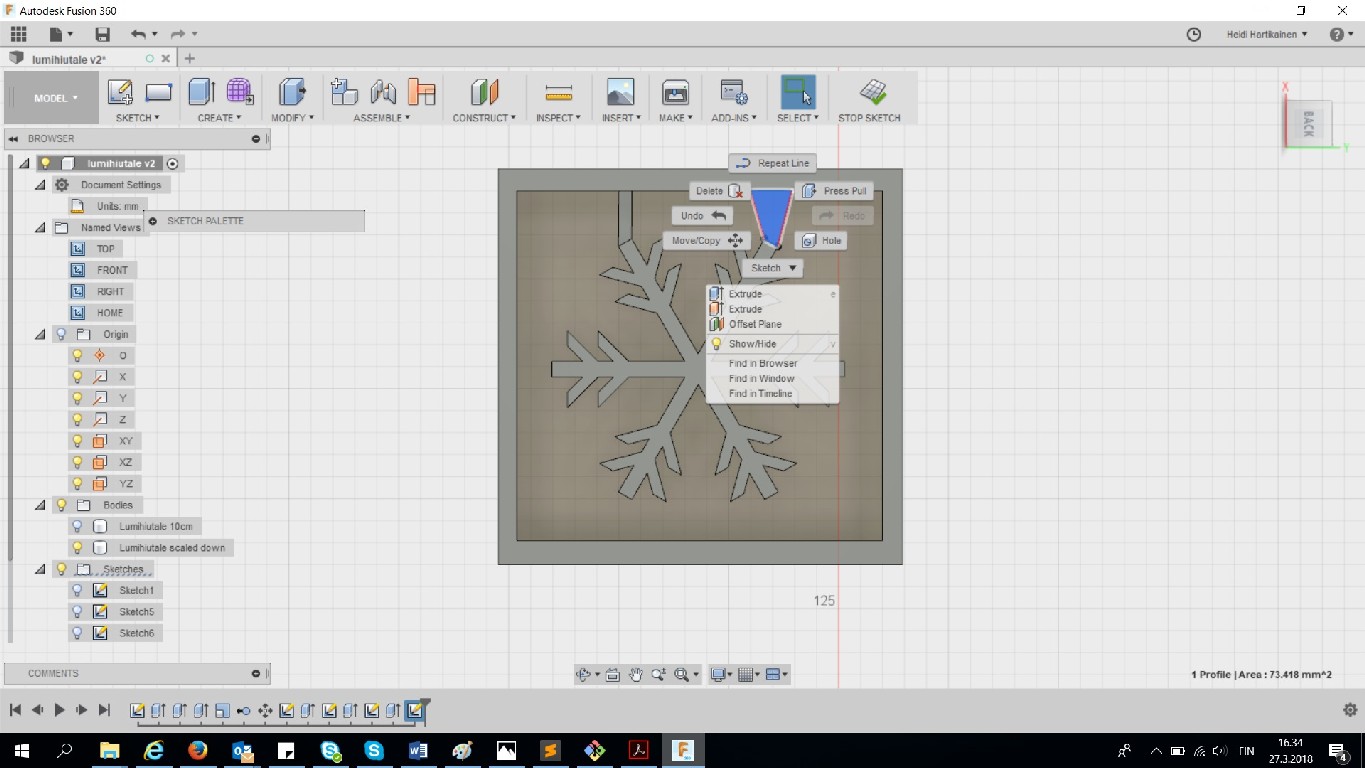Open Word from the taskbar
Viewport: 1365px width, 768px height.
tap(418, 749)
